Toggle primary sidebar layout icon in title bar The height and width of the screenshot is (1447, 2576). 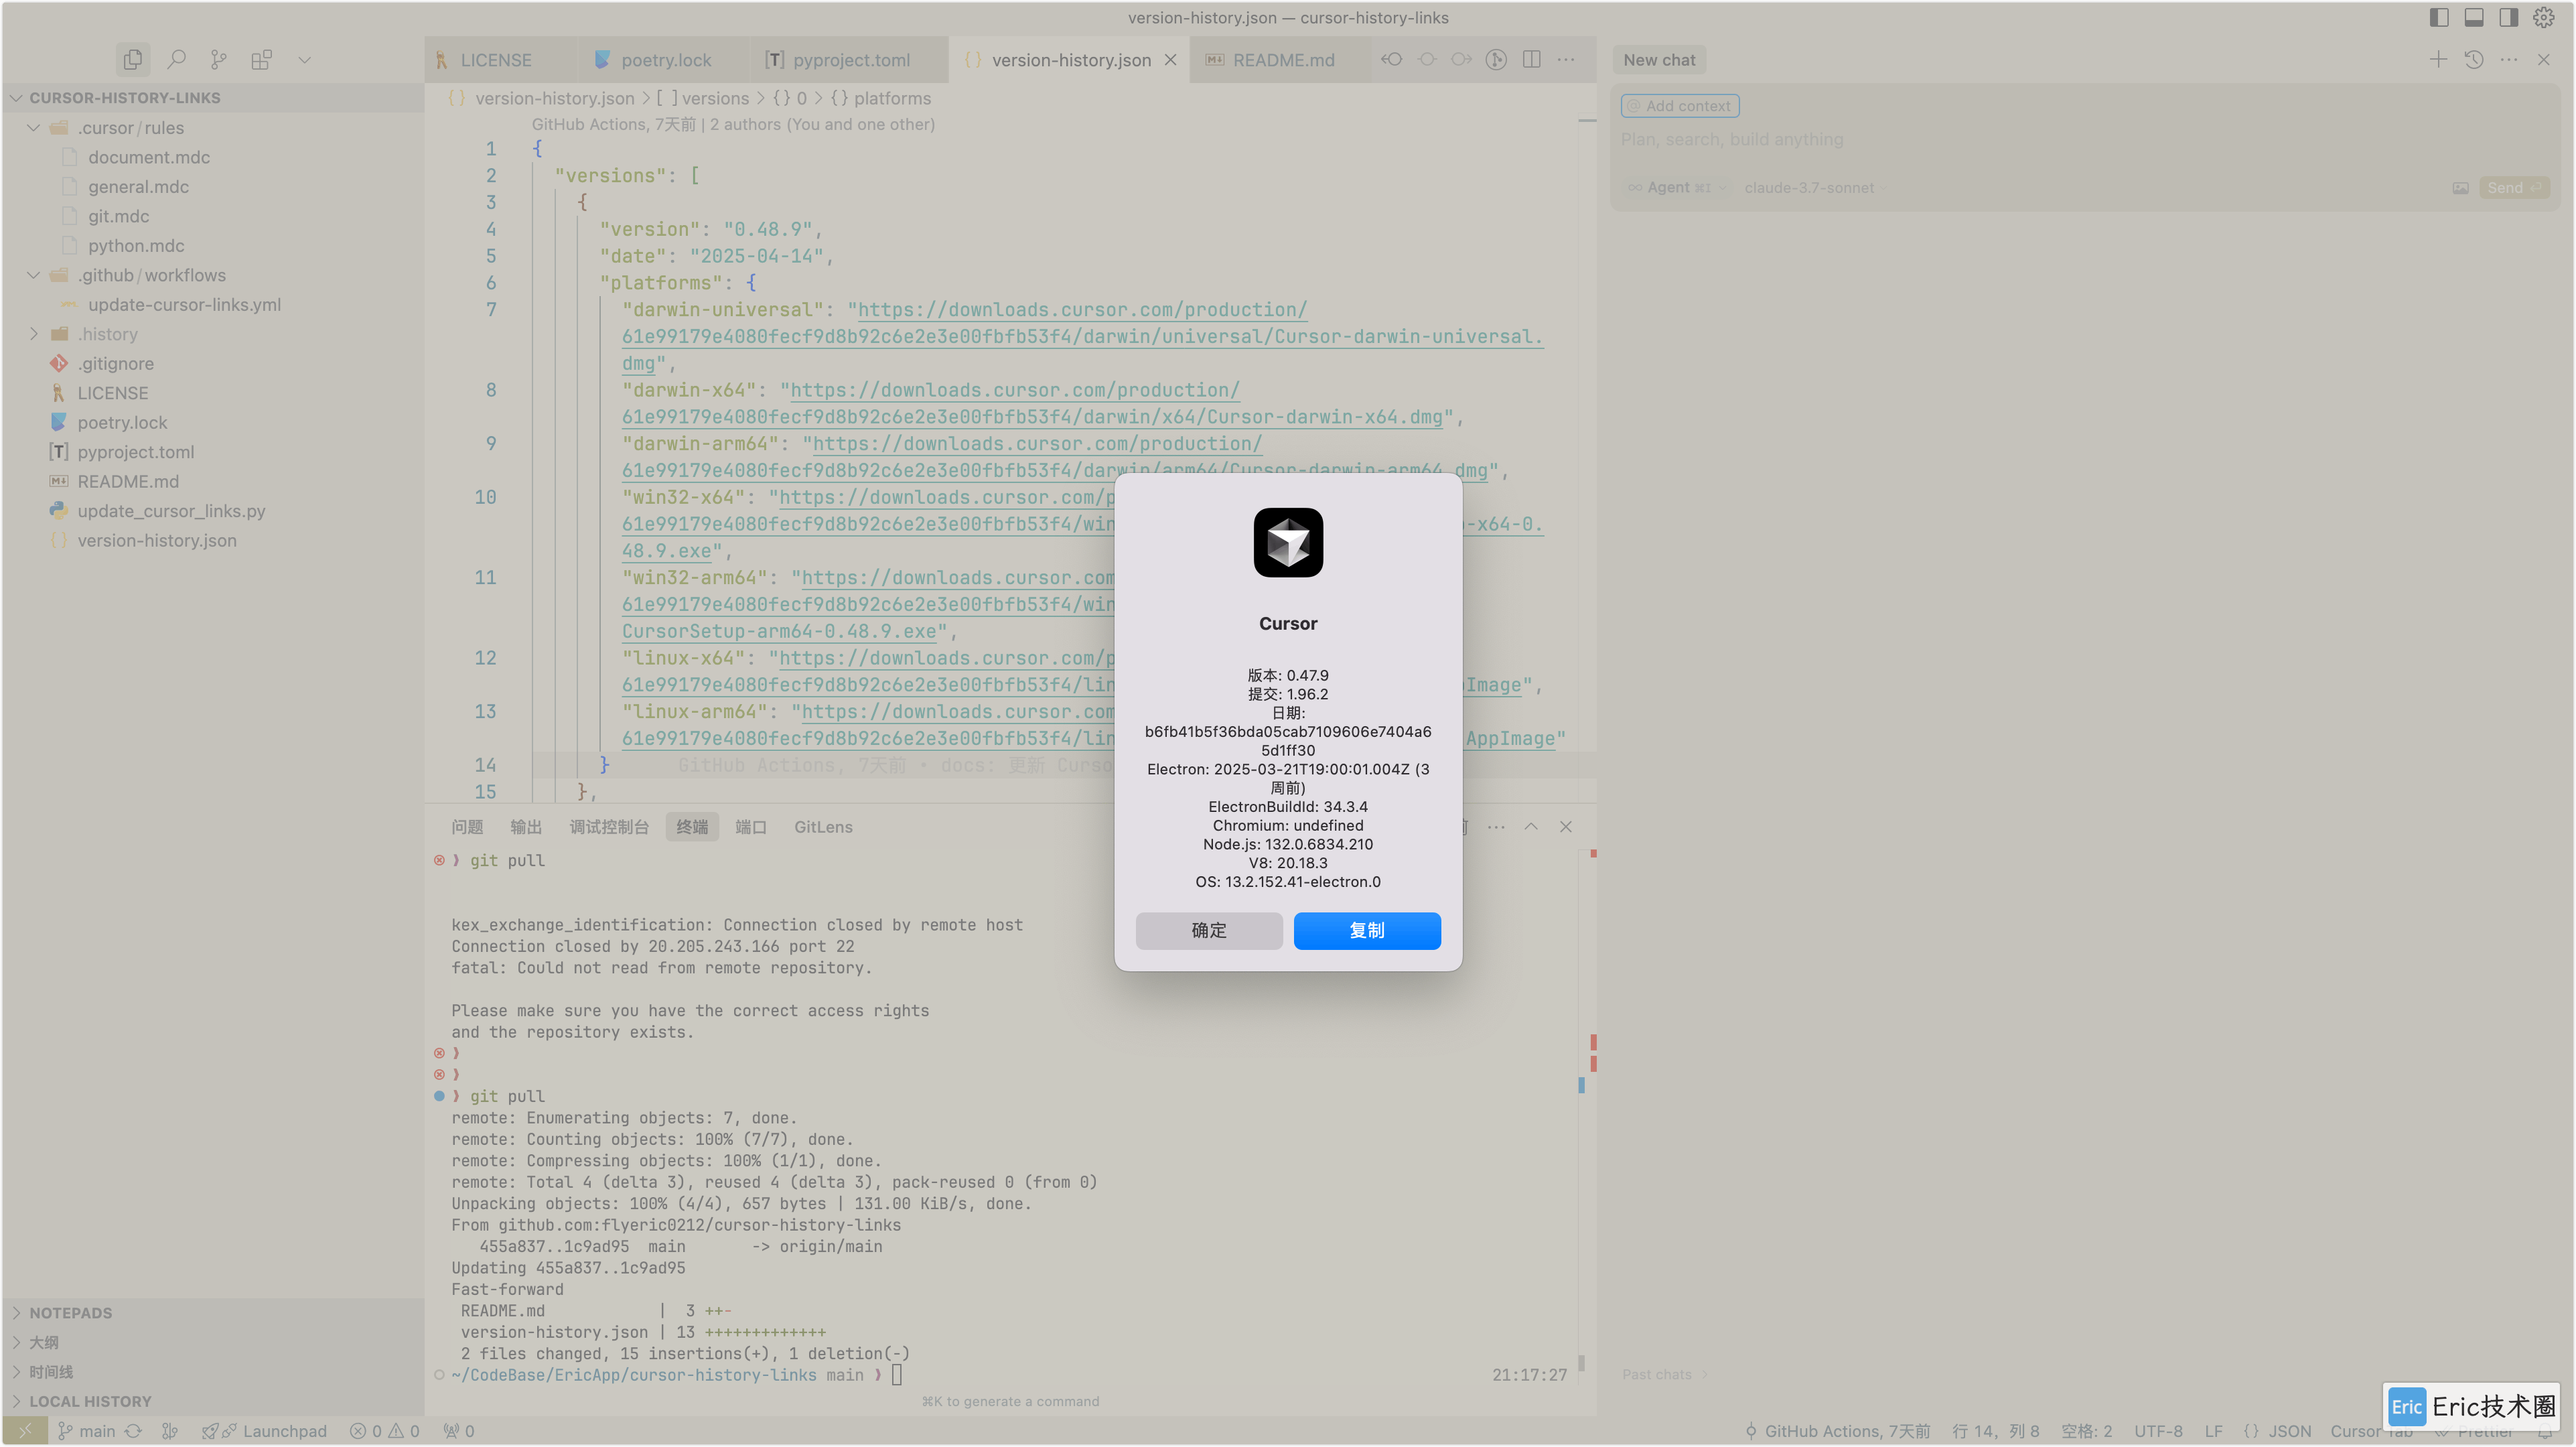tap(2439, 18)
